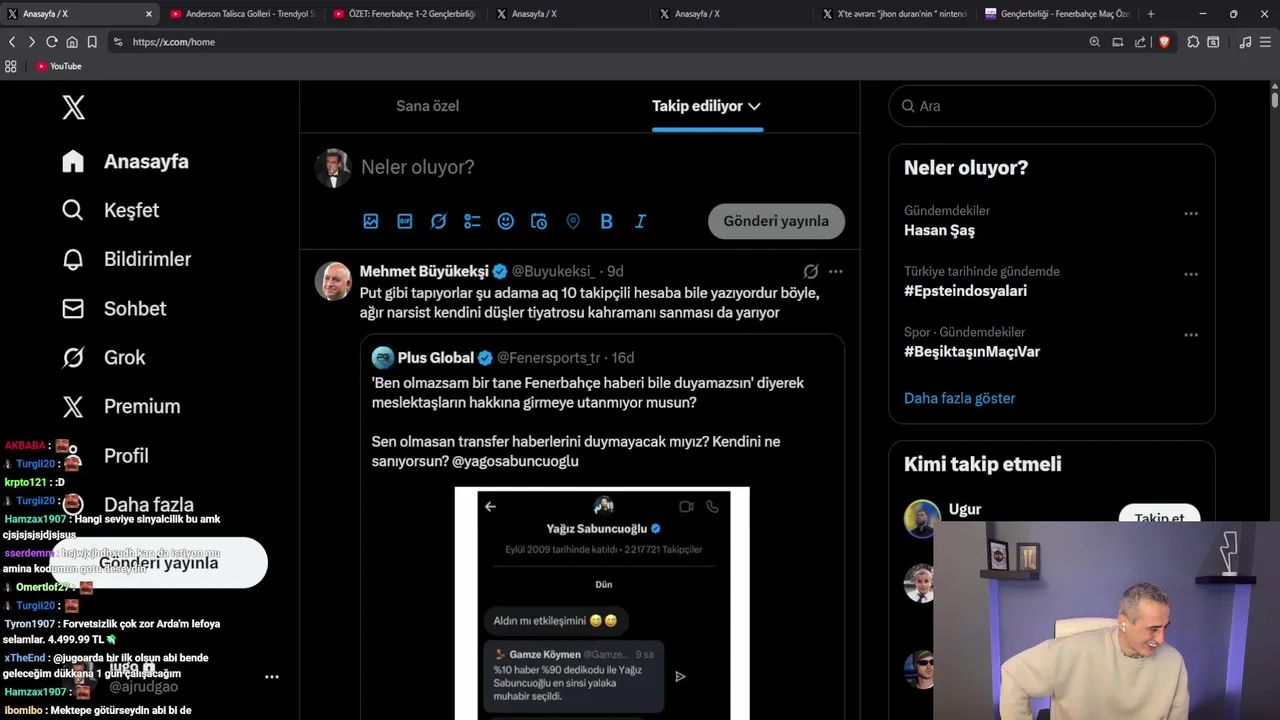The height and width of the screenshot is (720, 1280).
Task: Open #BeşiktaşınMaçıVar trending topic
Action: point(972,352)
